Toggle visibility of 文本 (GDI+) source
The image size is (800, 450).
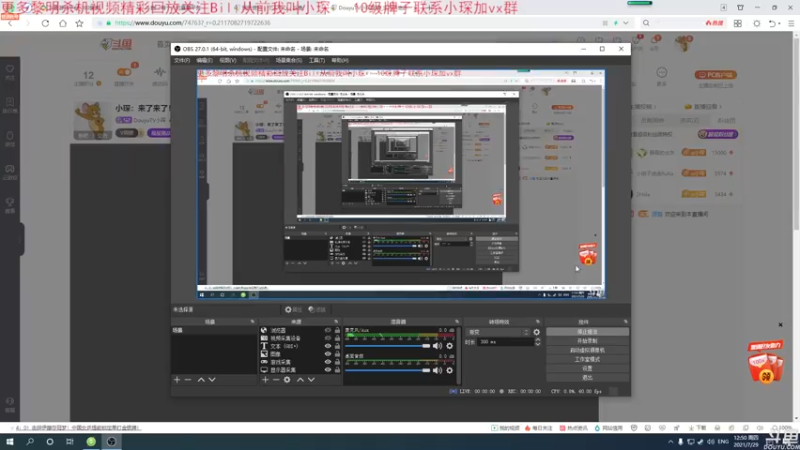click(328, 346)
